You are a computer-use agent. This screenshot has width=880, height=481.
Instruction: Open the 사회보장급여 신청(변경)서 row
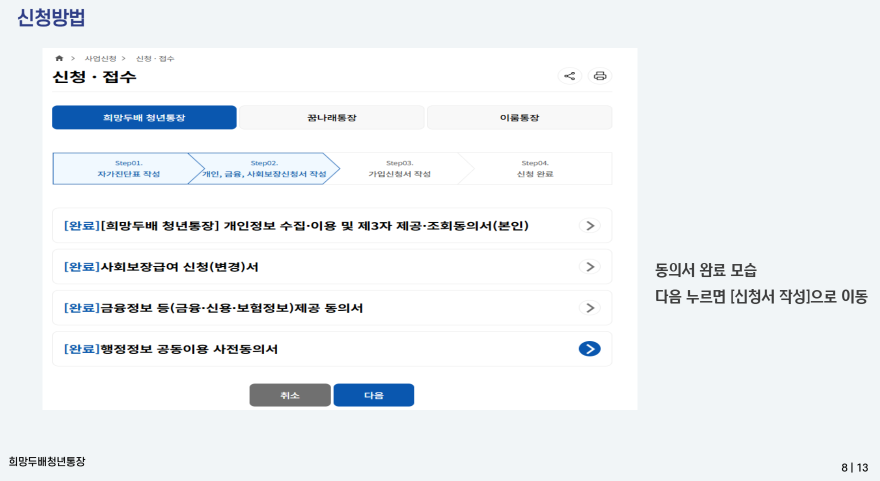(x=332, y=267)
